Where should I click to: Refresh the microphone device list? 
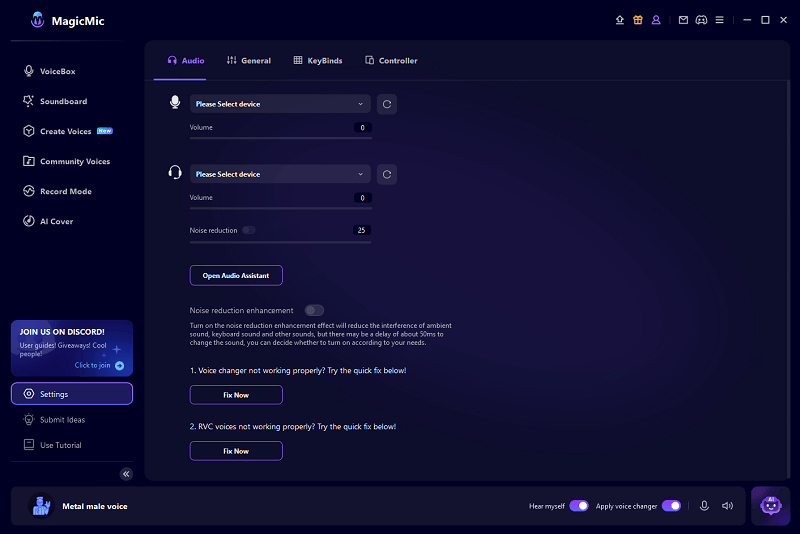pyautogui.click(x=387, y=104)
